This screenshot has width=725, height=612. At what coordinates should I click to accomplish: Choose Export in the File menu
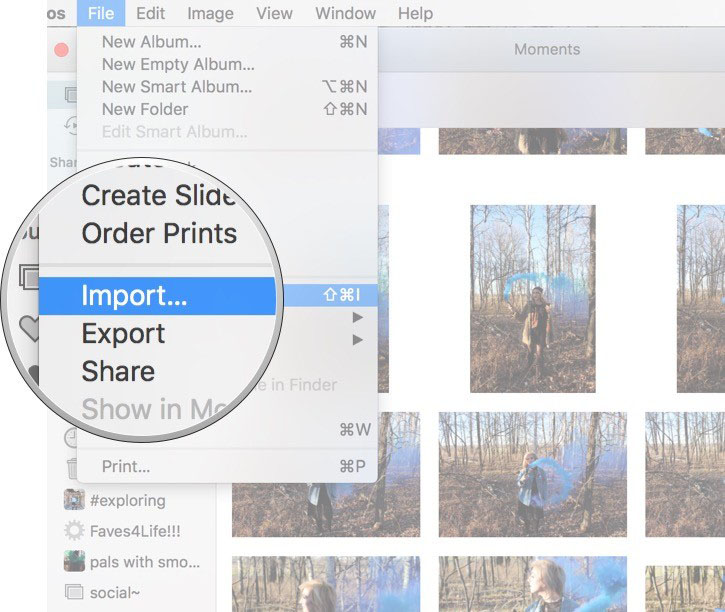[x=123, y=333]
